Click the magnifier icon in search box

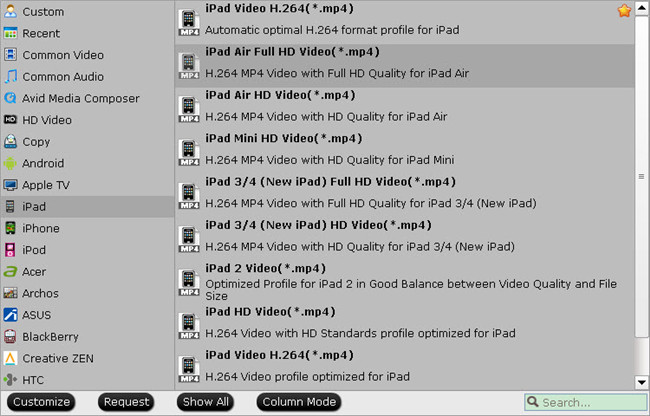[x=533, y=401]
